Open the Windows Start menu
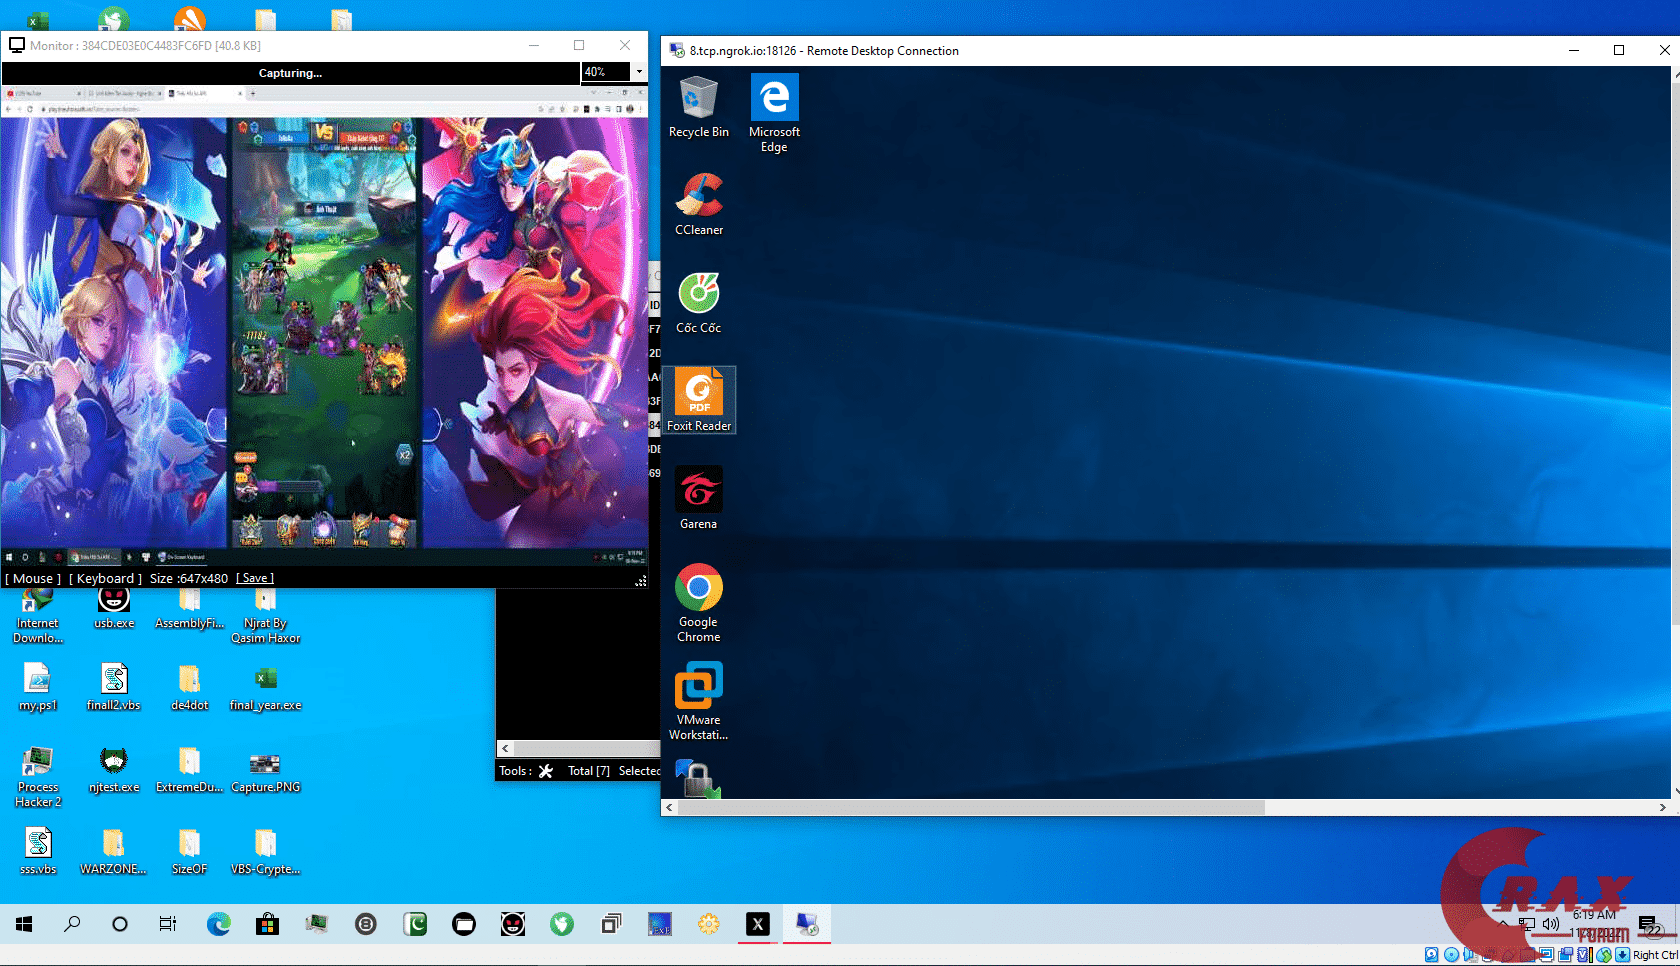 pyautogui.click(x=24, y=924)
